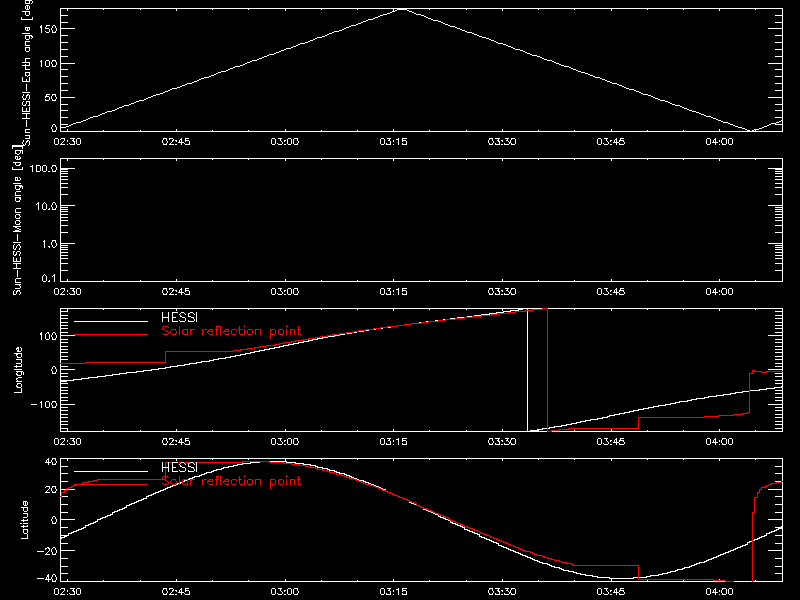Click '20' tick on Latitude axis
Screen dimensions: 800x600
(51, 490)
